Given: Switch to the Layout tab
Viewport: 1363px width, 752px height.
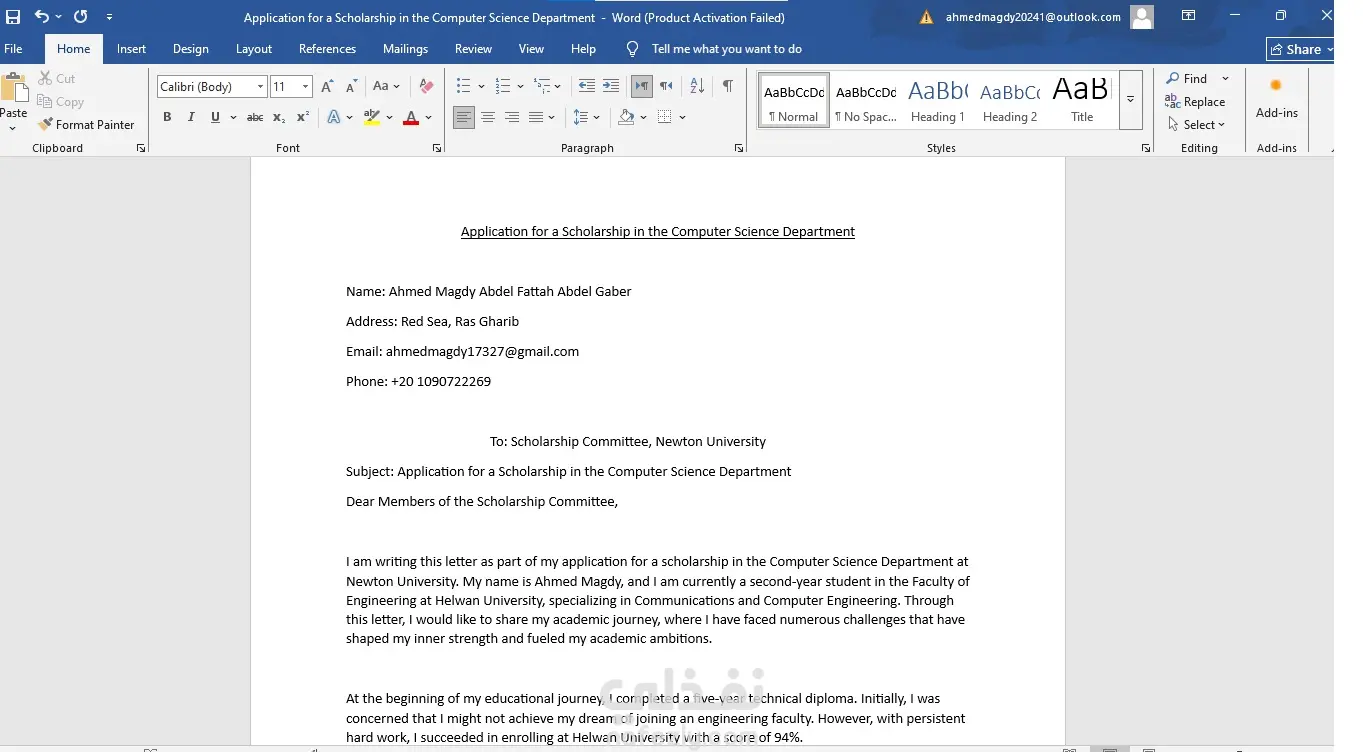Looking at the screenshot, I should pos(254,49).
